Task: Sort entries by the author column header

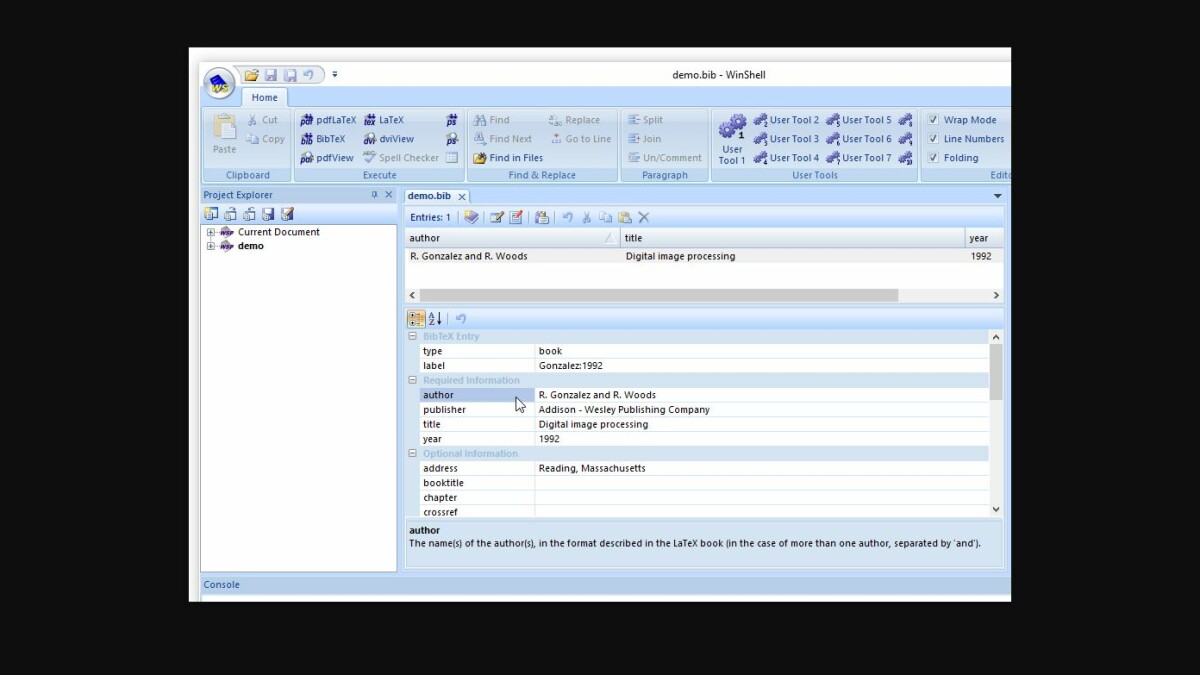Action: pyautogui.click(x=512, y=238)
